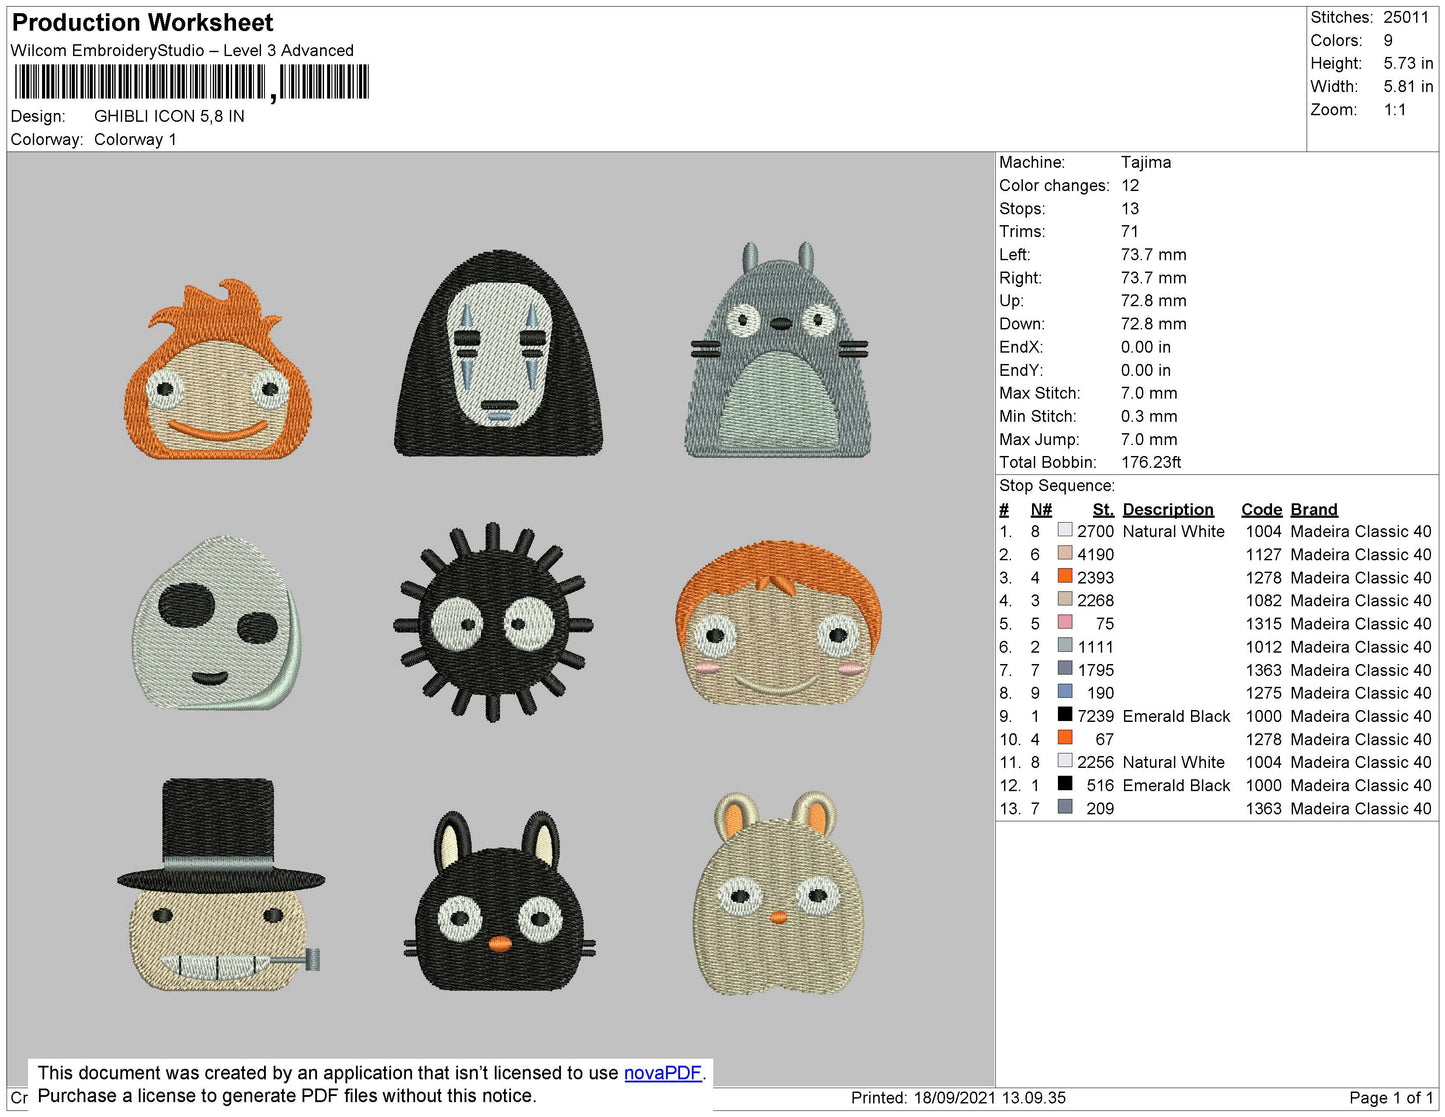
Task: Click the Max Jump value '7.0 mm'
Action: [x=1149, y=439]
